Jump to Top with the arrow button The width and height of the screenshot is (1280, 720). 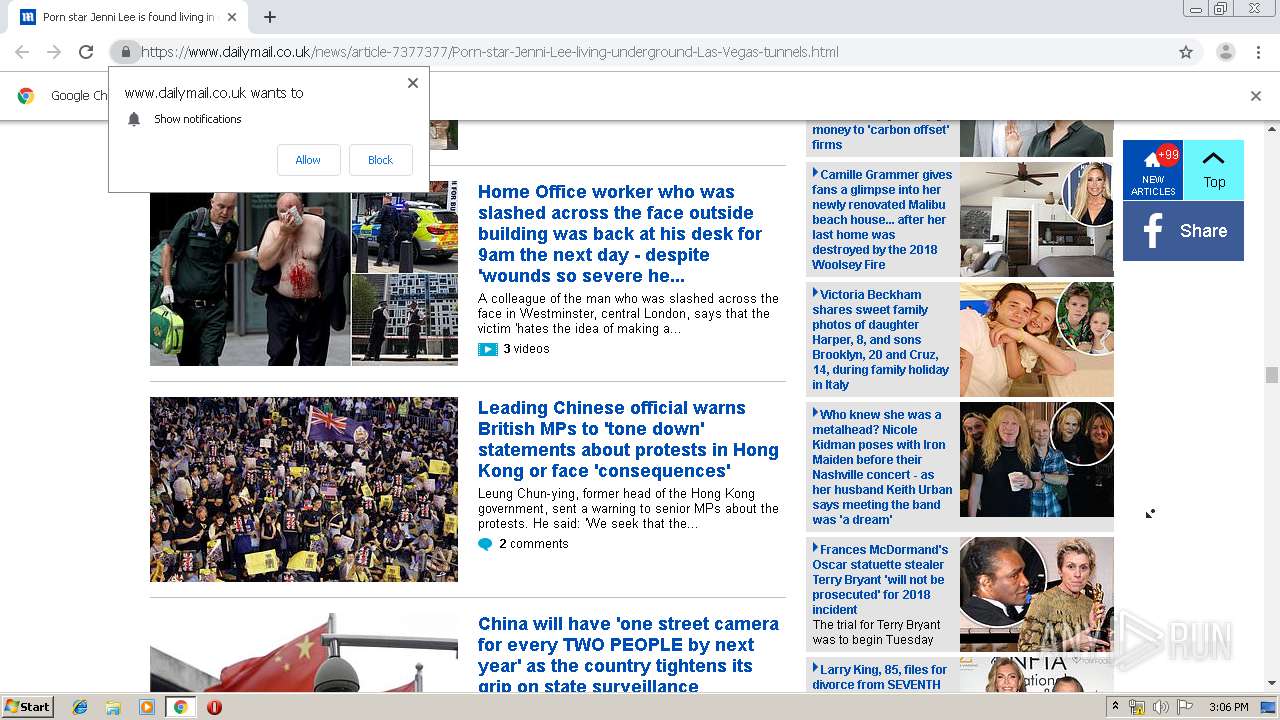(x=1214, y=170)
